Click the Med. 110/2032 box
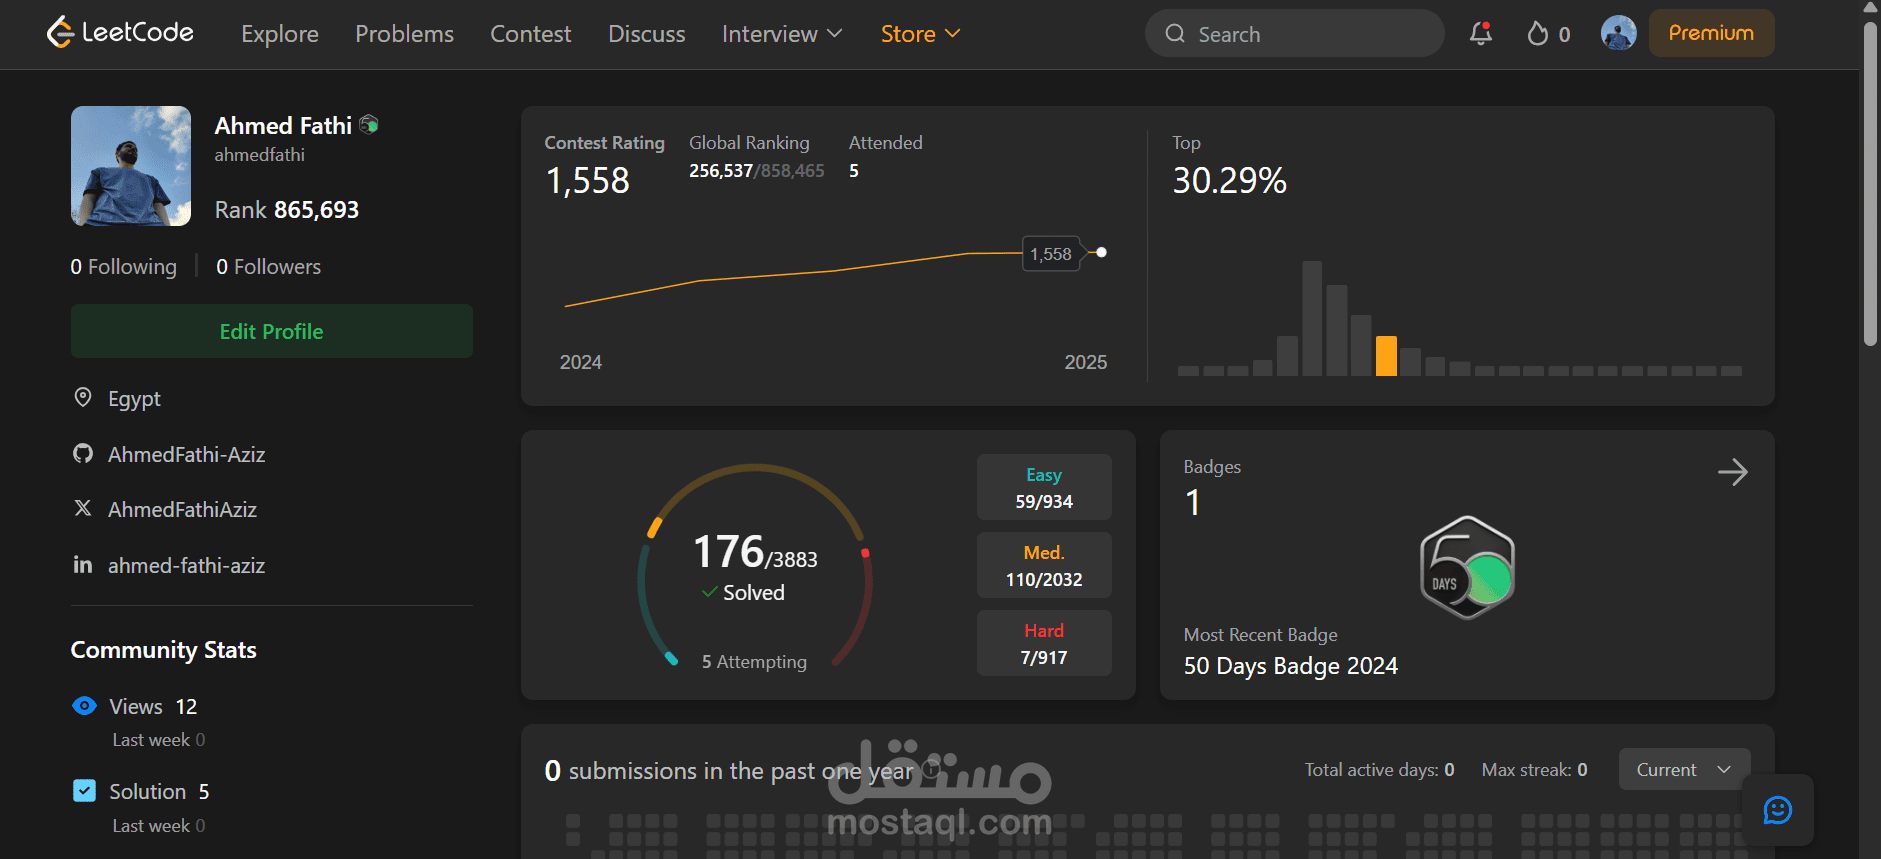The width and height of the screenshot is (1881, 859). click(1044, 565)
